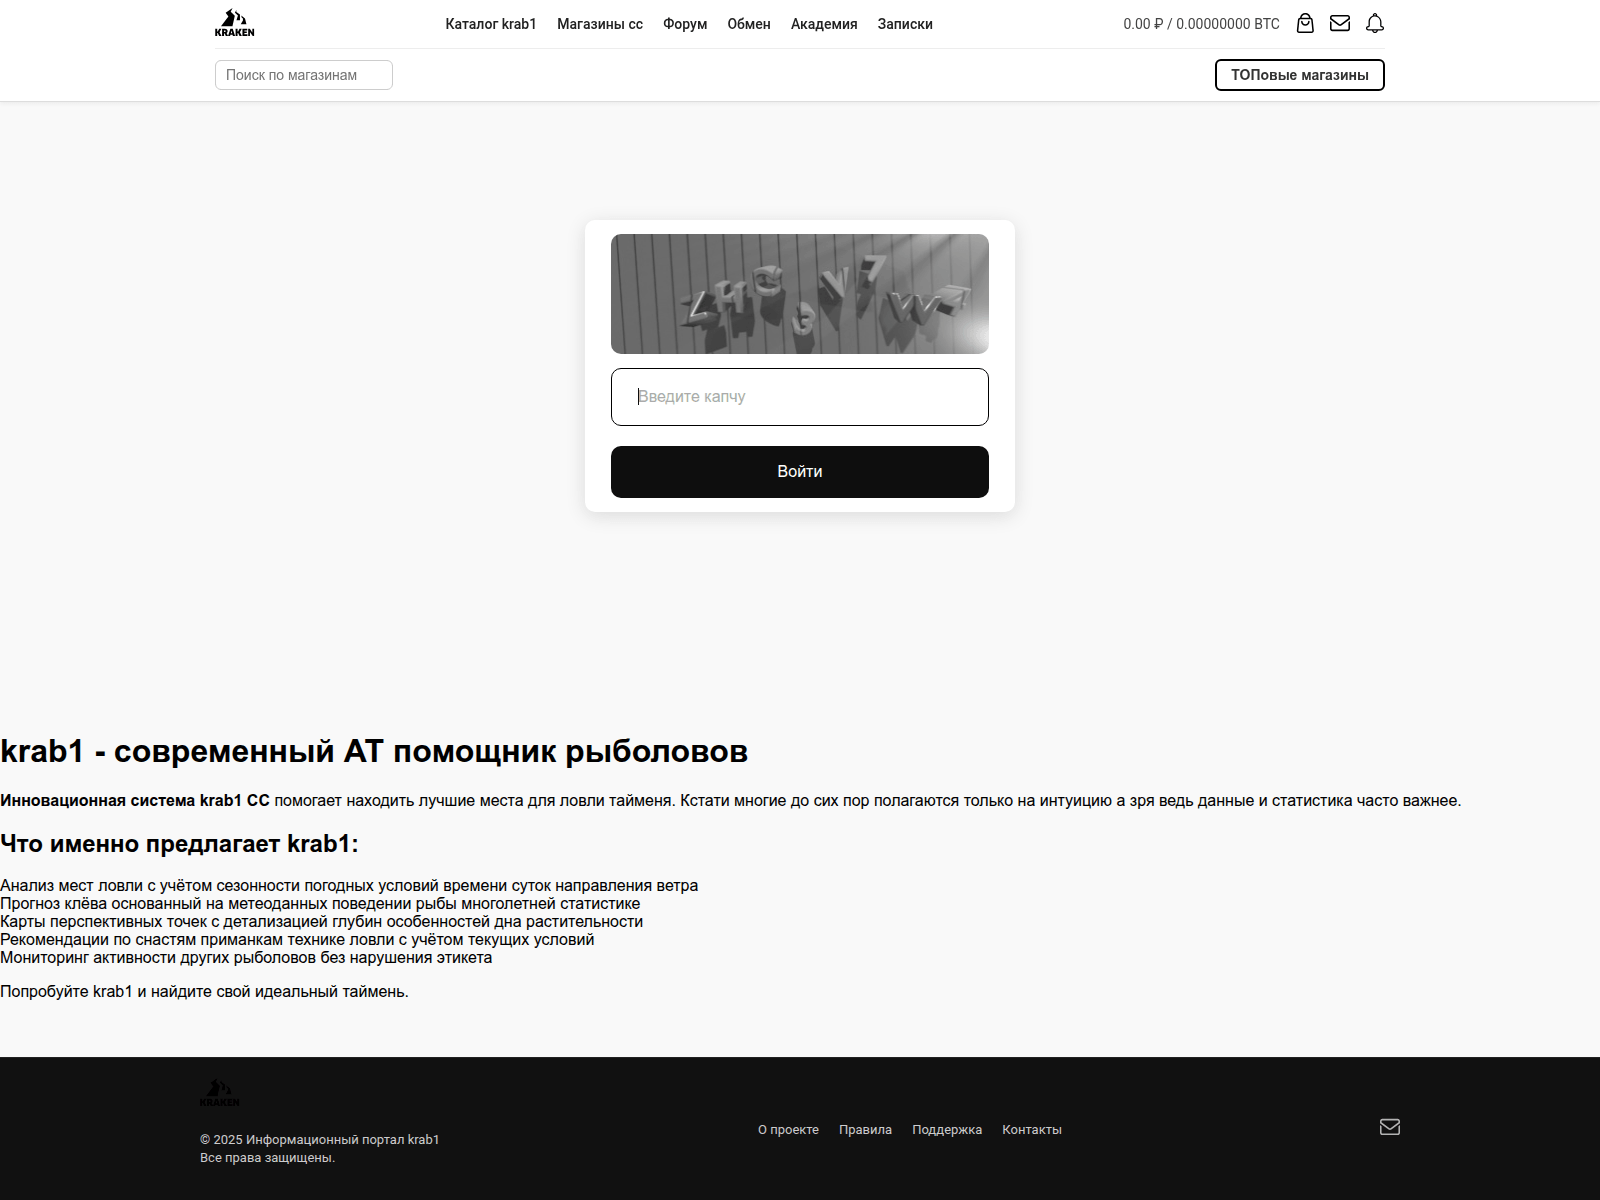Click footer text © 2025 Информационный портал krab1
The width and height of the screenshot is (1600, 1200).
coord(320,1140)
